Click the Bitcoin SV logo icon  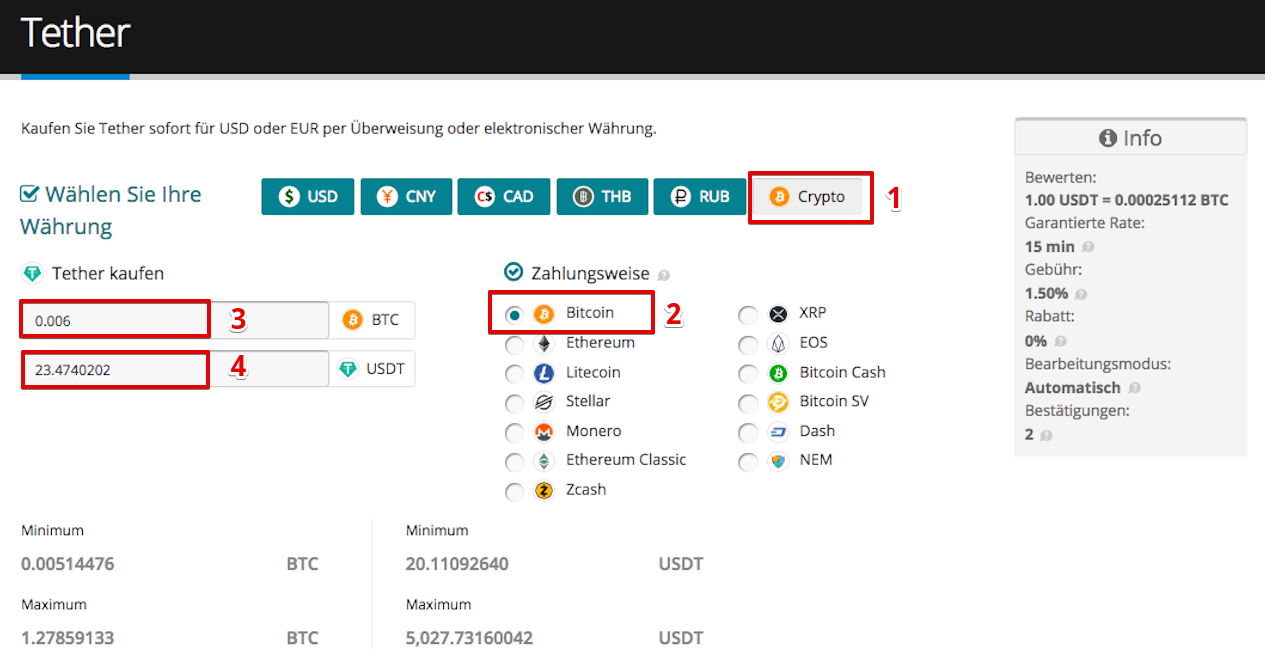(x=778, y=403)
